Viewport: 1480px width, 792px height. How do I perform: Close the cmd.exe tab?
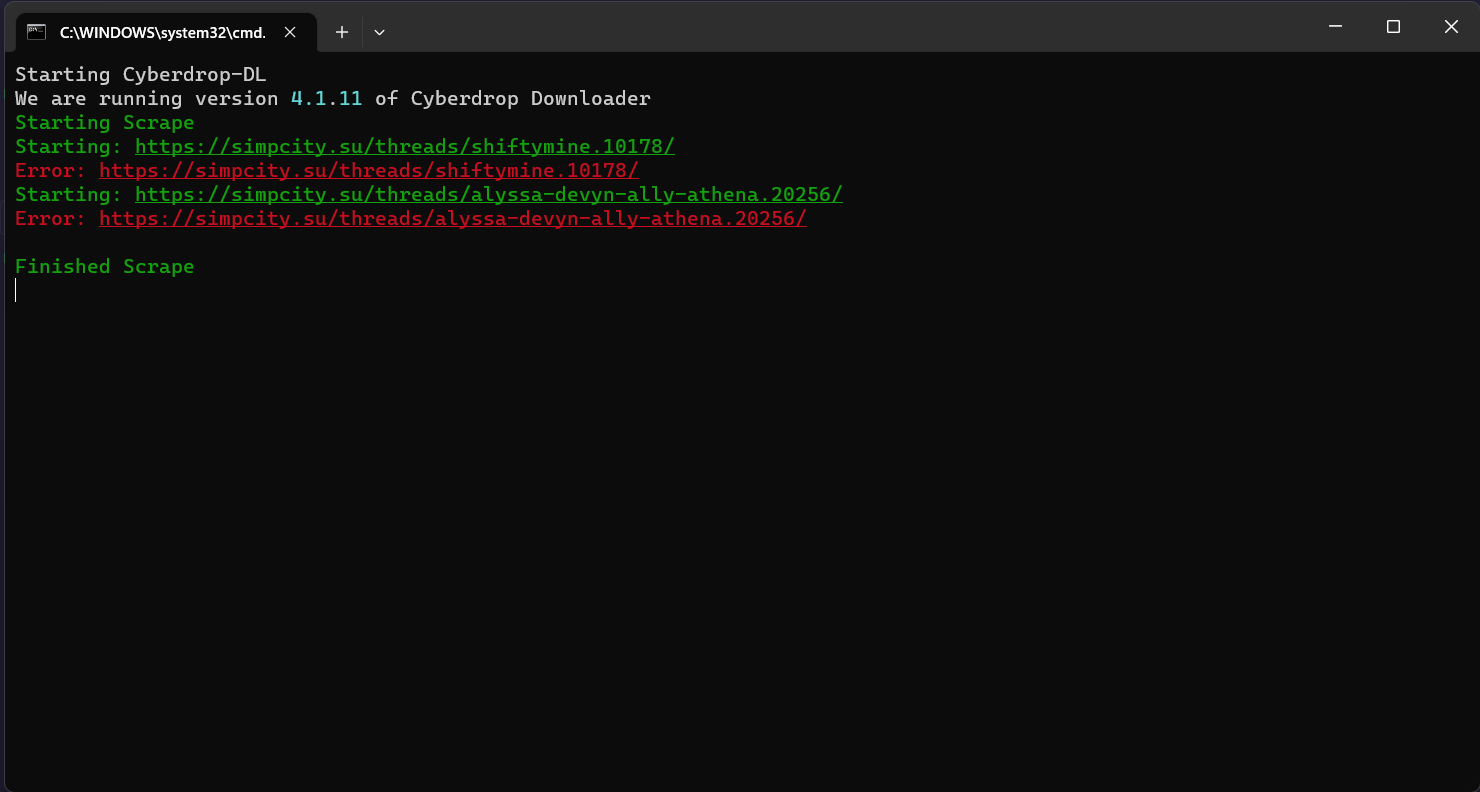click(290, 32)
